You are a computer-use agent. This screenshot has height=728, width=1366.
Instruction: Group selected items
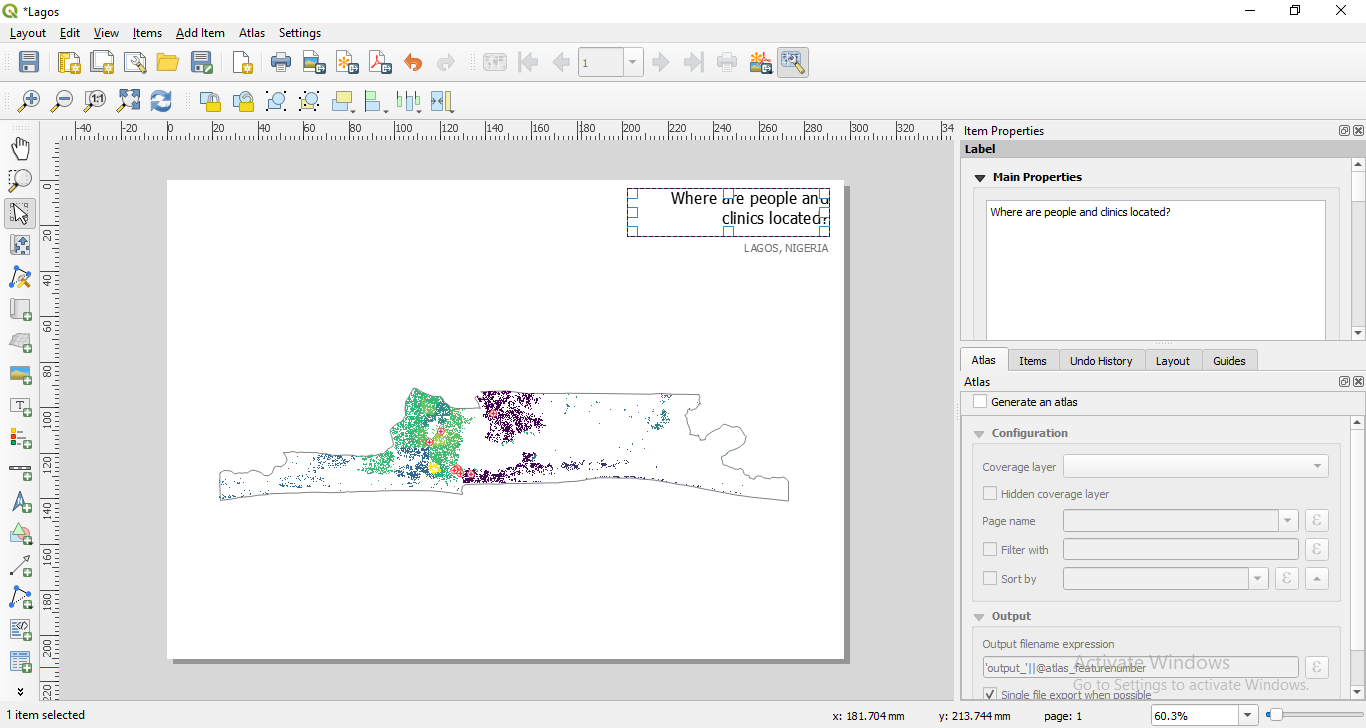277,101
